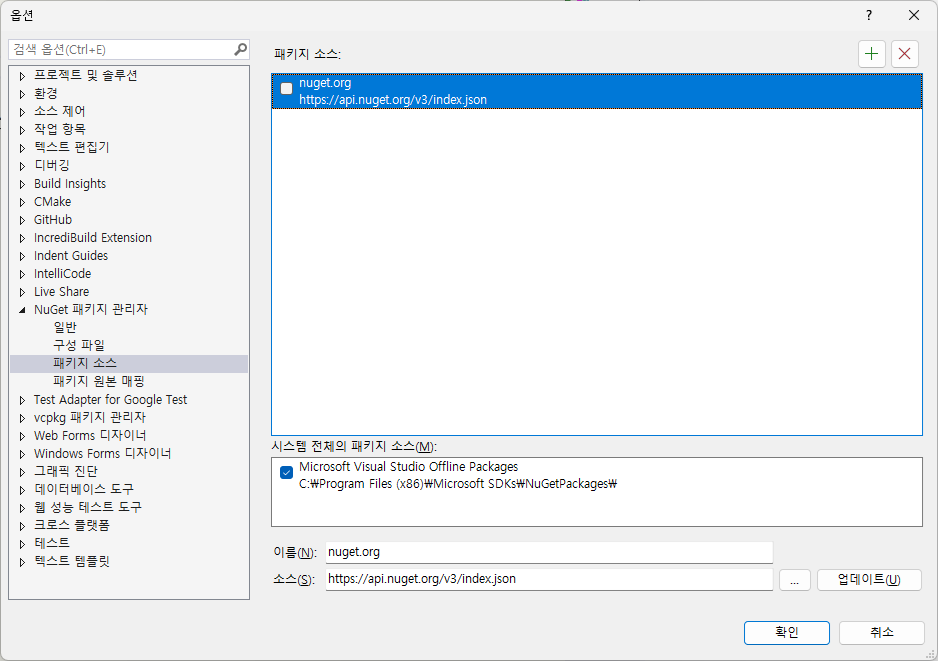Open the 패키지 원본 매핑 page
The height and width of the screenshot is (661, 938).
point(99,381)
